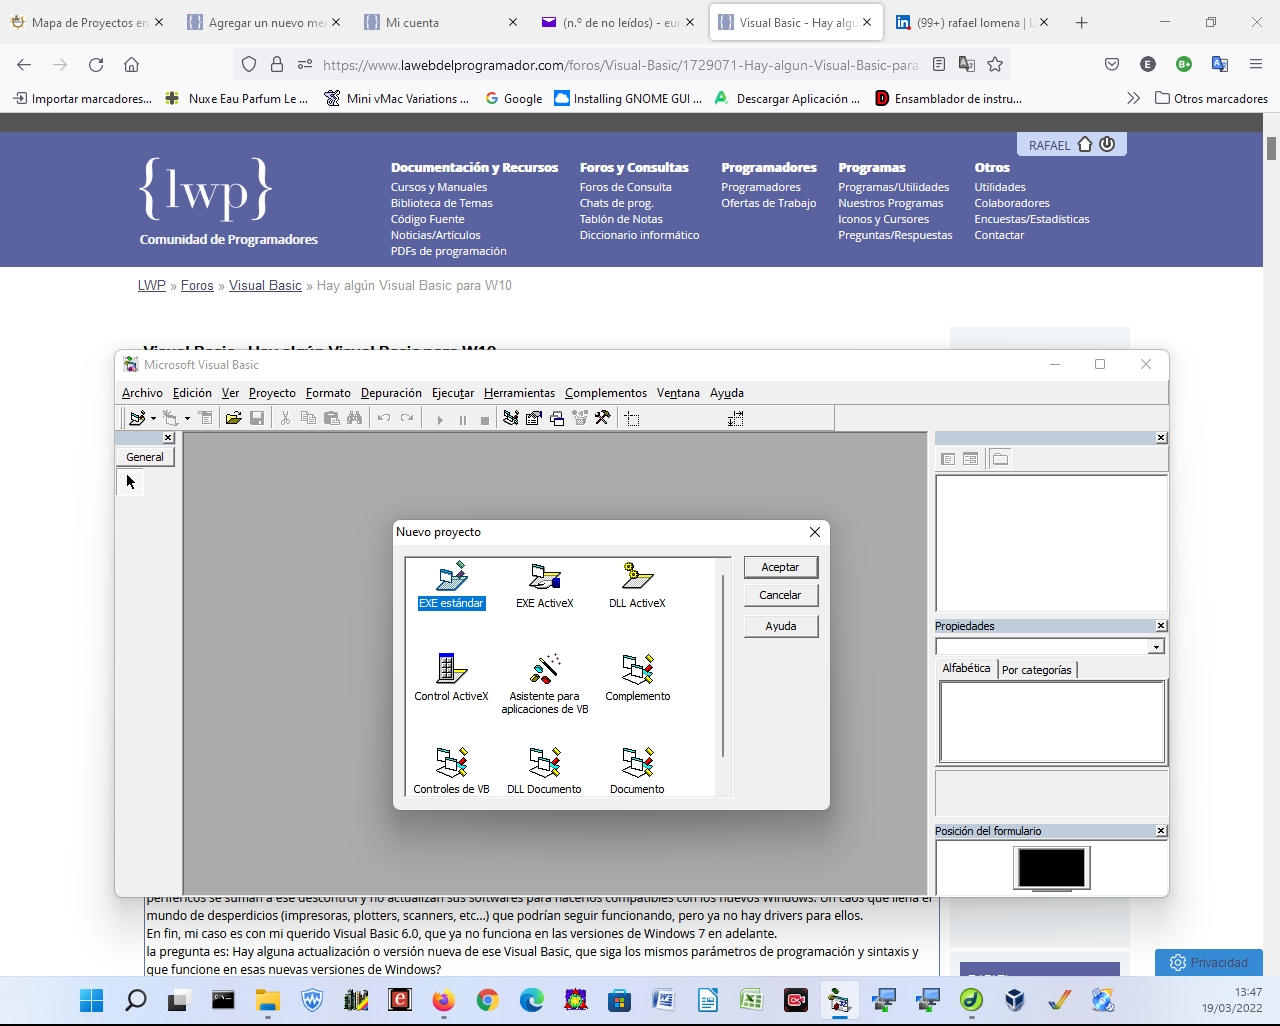The height and width of the screenshot is (1026, 1280).
Task: Switch to the Por categorías tab
Action: coord(1037,670)
